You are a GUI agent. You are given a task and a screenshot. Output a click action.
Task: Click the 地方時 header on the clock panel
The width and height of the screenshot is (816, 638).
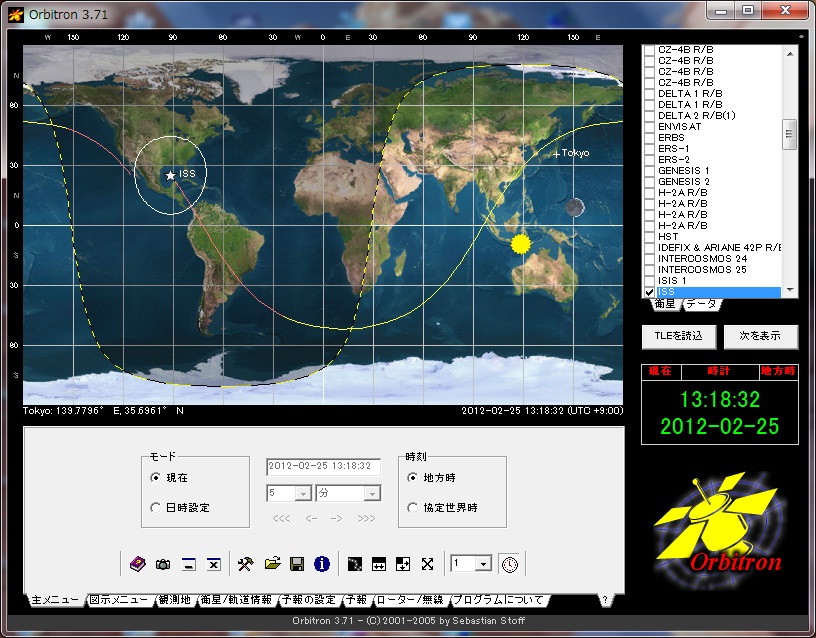tap(778, 371)
